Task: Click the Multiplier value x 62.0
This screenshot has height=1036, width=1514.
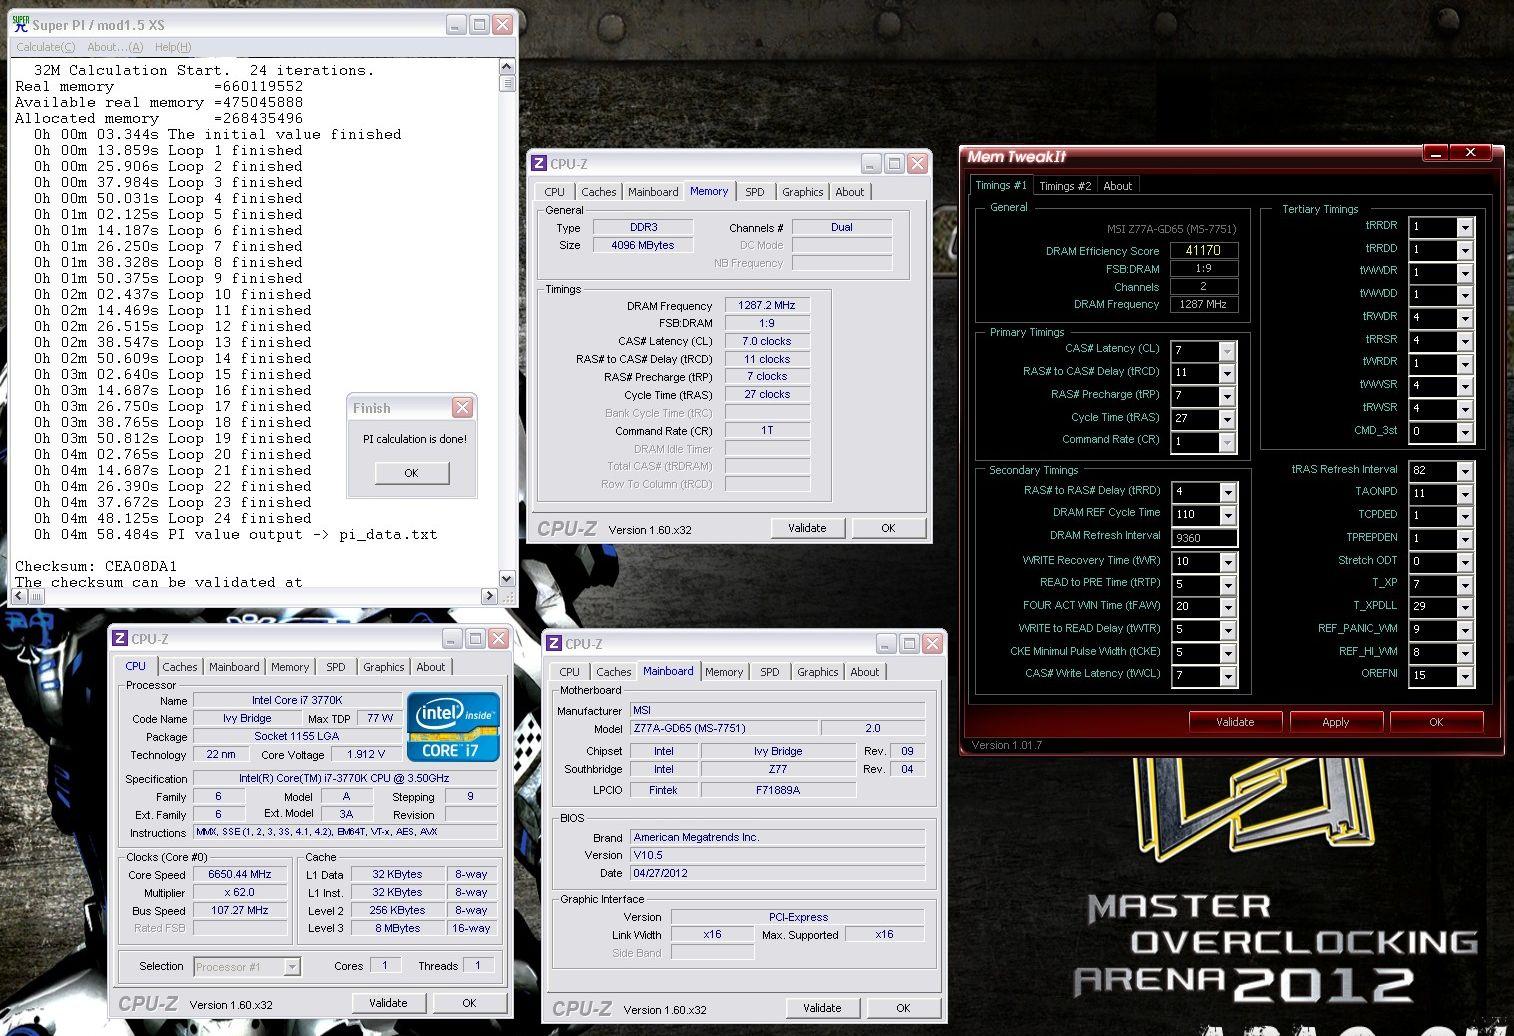Action: tap(239, 893)
